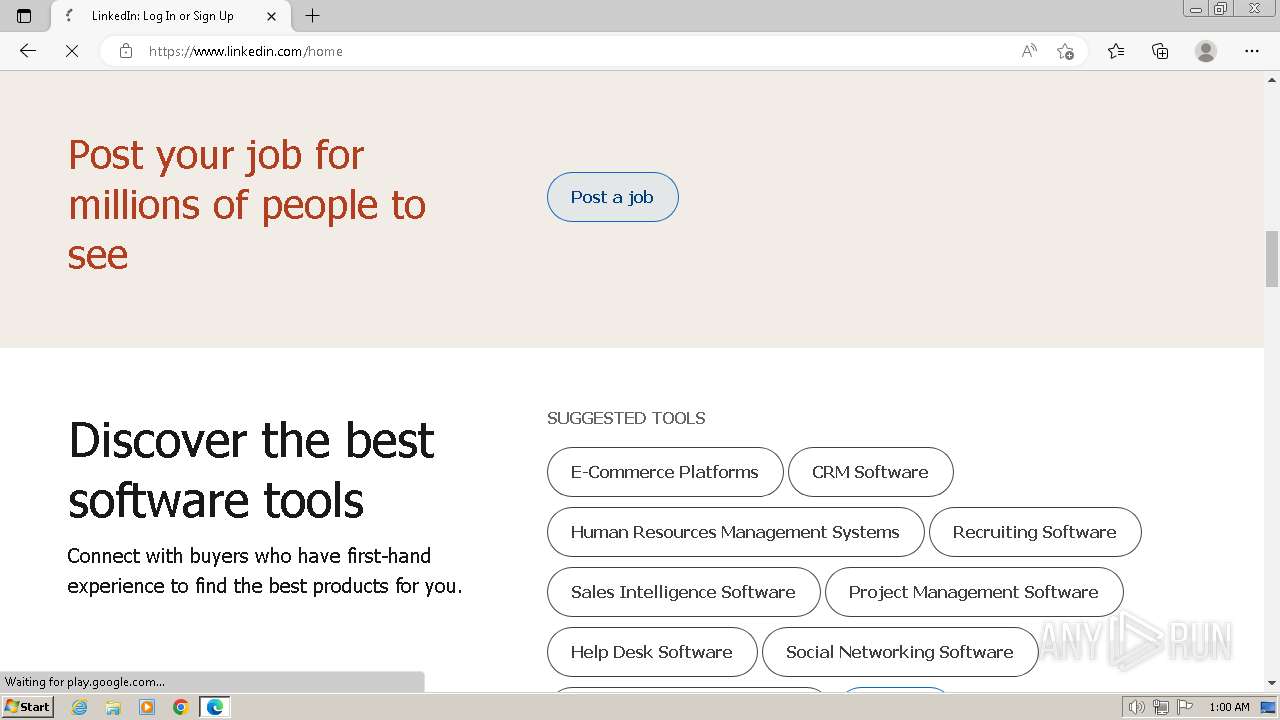Open Human Resources Management Systems
Image resolution: width=1280 pixels, height=720 pixels.
[x=735, y=532]
